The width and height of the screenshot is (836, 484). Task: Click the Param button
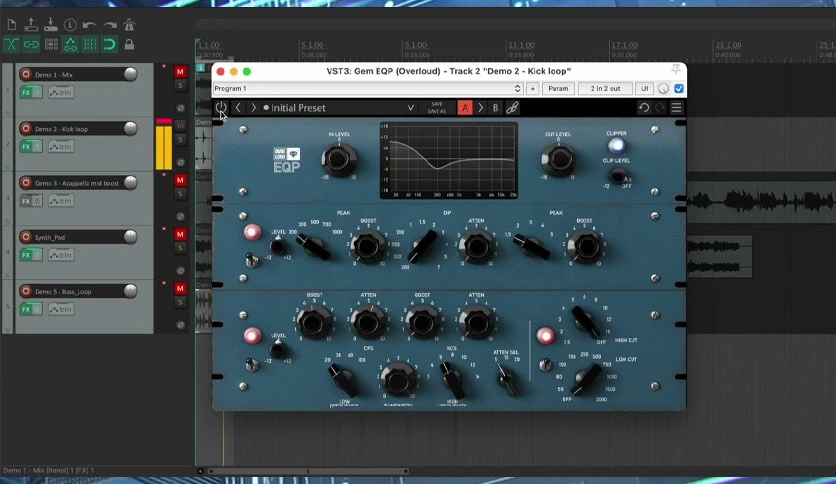pos(558,88)
